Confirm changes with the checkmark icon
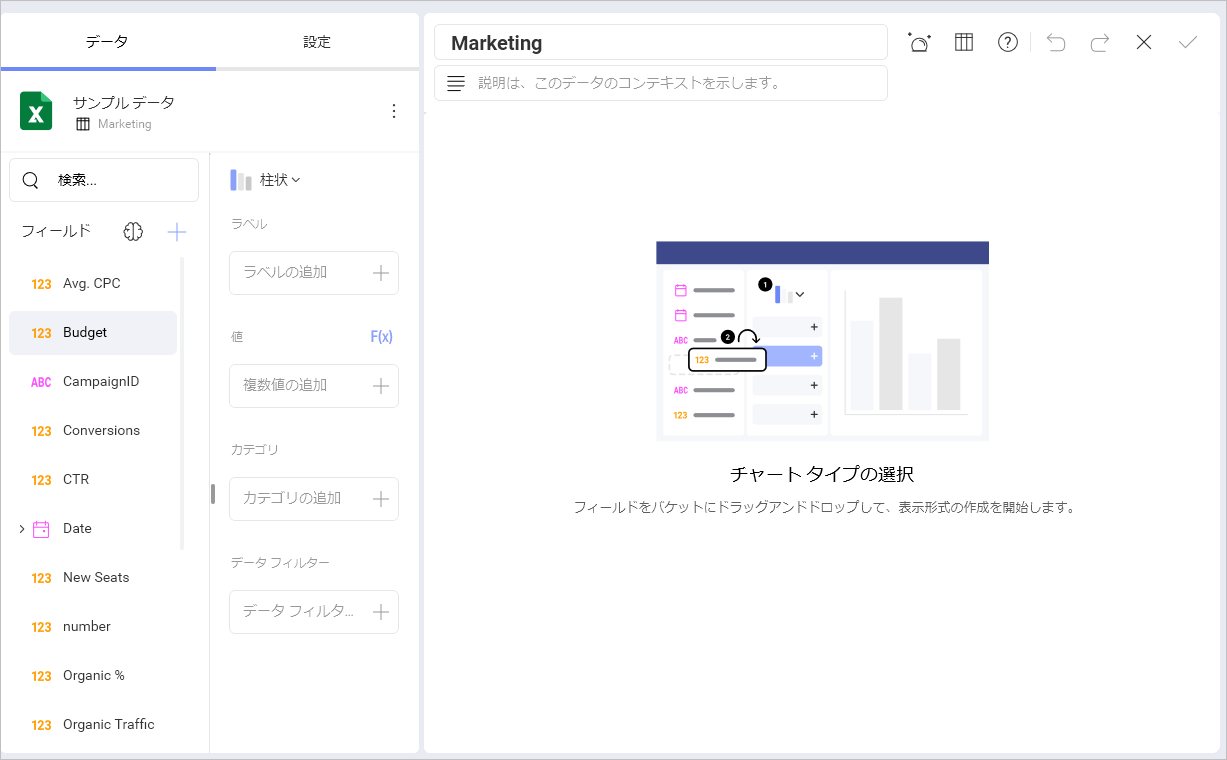The width and height of the screenshot is (1227, 760). 1188,42
